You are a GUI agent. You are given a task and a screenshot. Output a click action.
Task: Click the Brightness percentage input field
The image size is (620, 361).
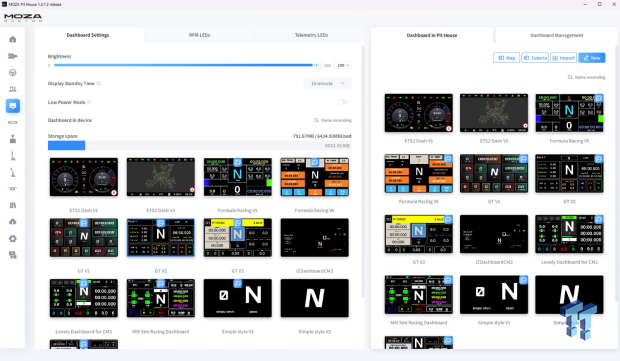pyautogui.click(x=342, y=65)
